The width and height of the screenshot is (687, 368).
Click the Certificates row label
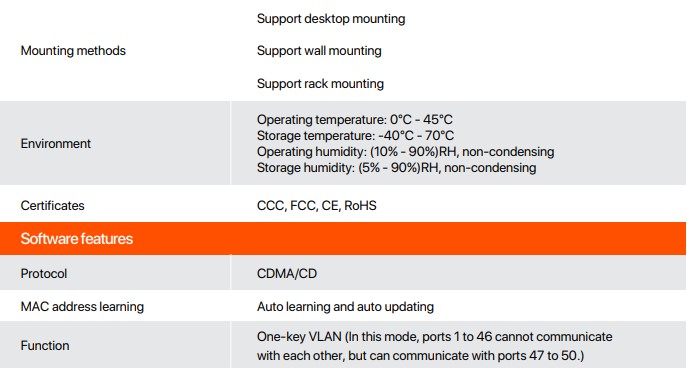(53, 205)
